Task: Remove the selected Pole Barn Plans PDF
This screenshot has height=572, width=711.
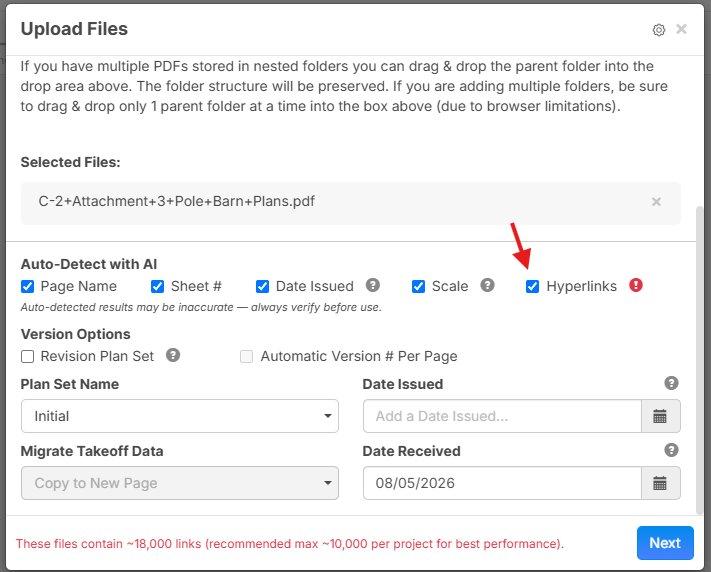Action: pyautogui.click(x=656, y=202)
